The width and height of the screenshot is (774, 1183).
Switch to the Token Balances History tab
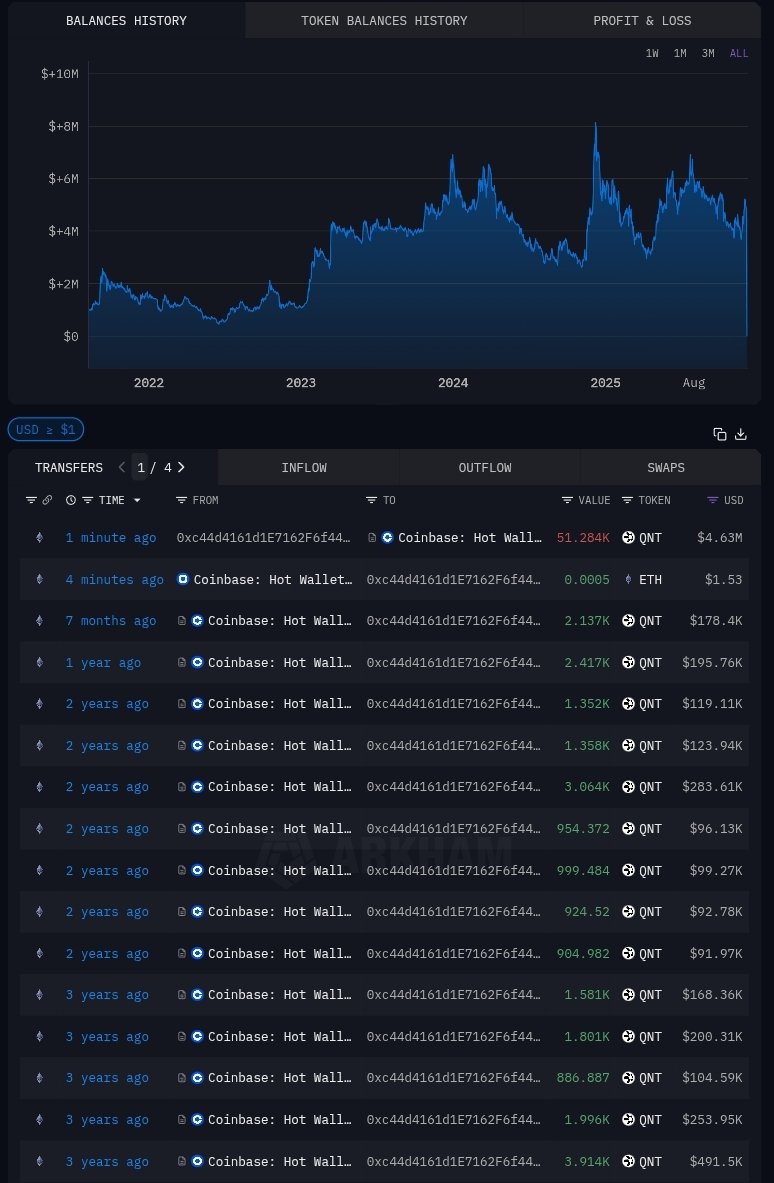point(384,20)
